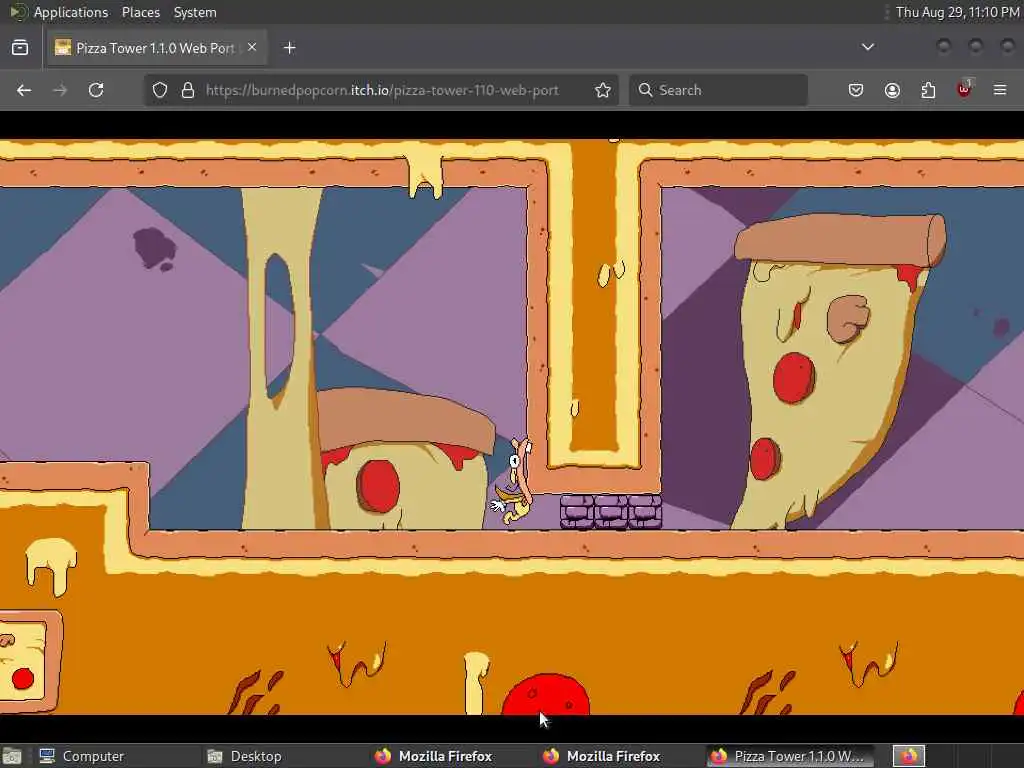
Task: Close the Pizza Tower tab
Action: 252,47
